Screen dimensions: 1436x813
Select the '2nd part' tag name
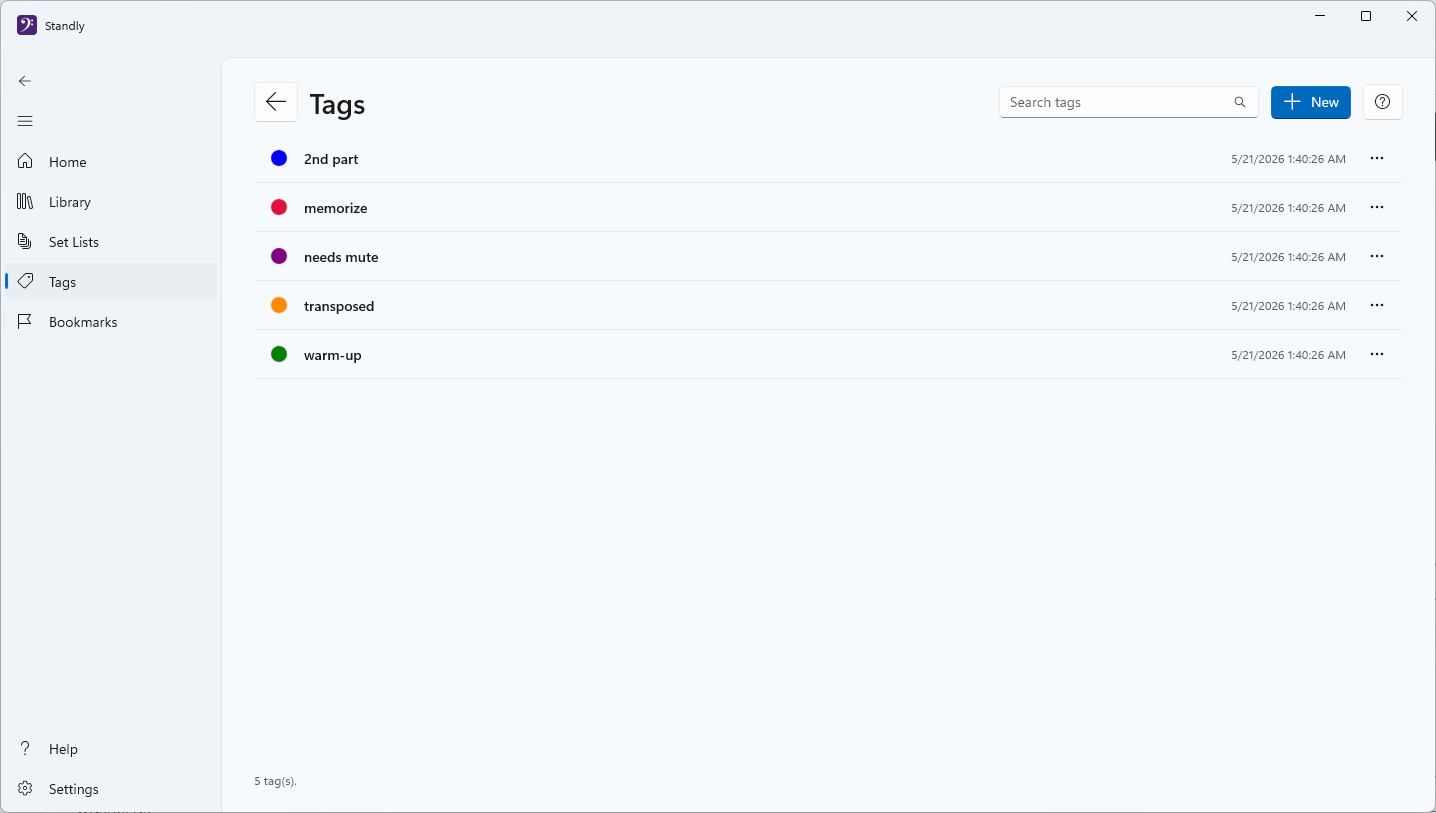(331, 159)
